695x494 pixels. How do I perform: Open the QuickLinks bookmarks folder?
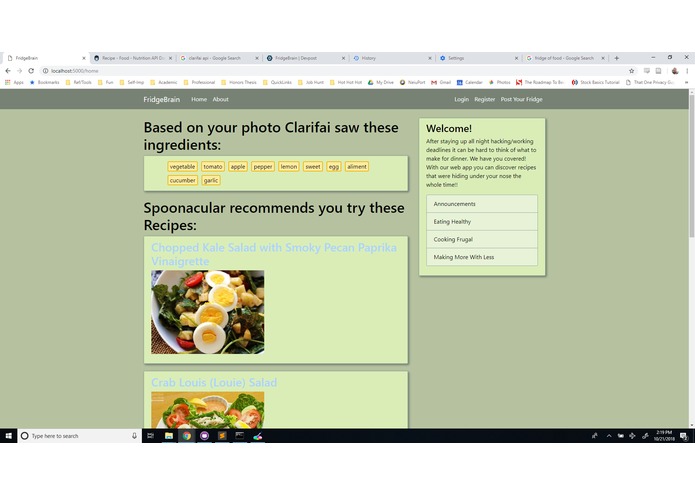tap(277, 82)
